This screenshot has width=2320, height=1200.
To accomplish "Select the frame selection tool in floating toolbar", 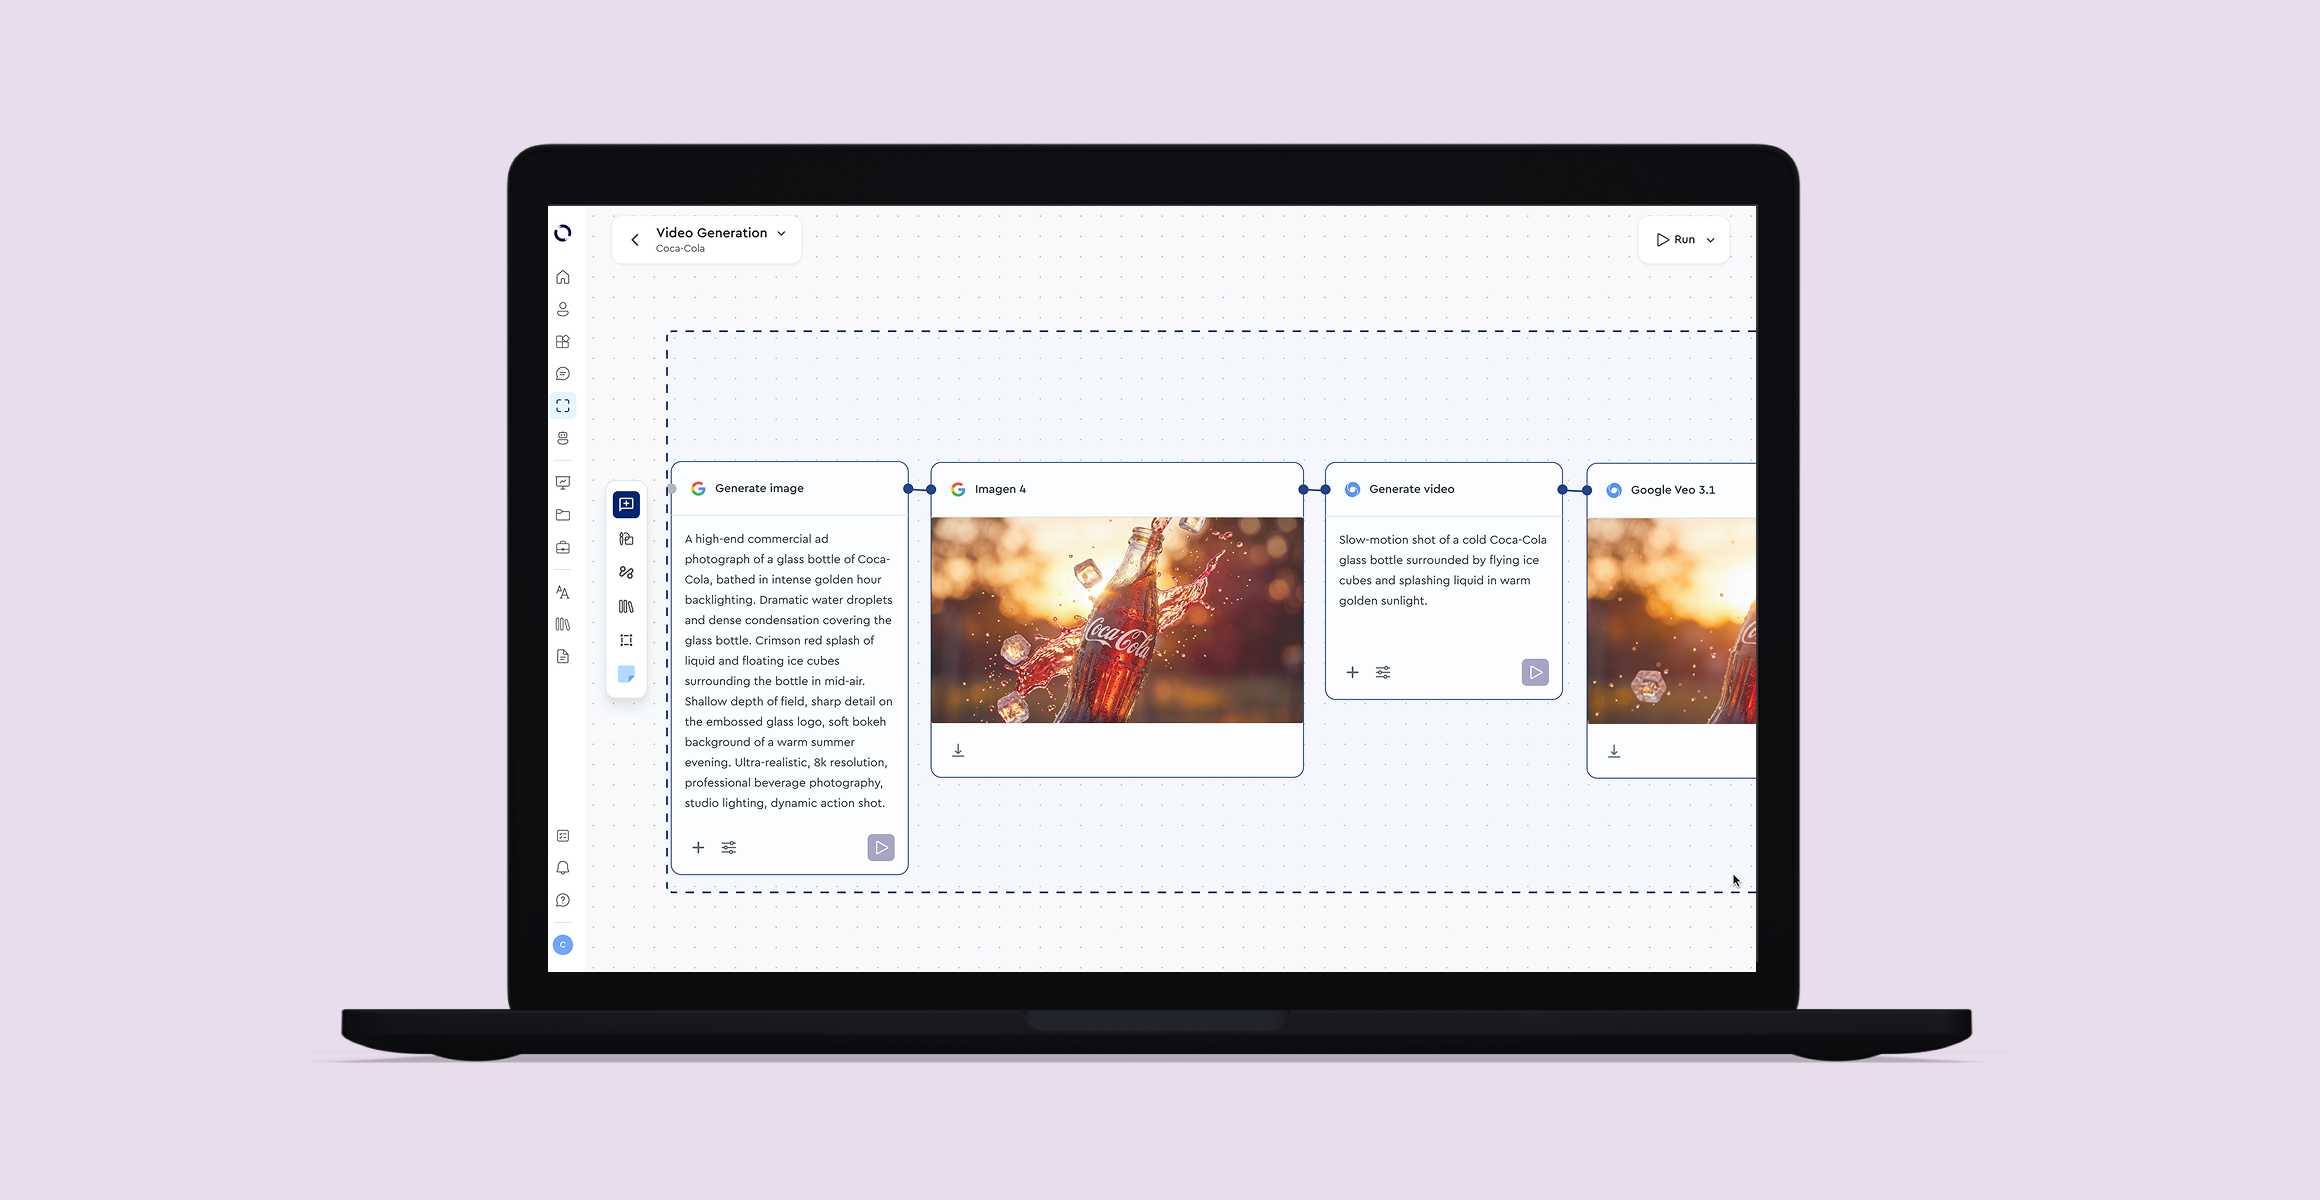I will (626, 640).
